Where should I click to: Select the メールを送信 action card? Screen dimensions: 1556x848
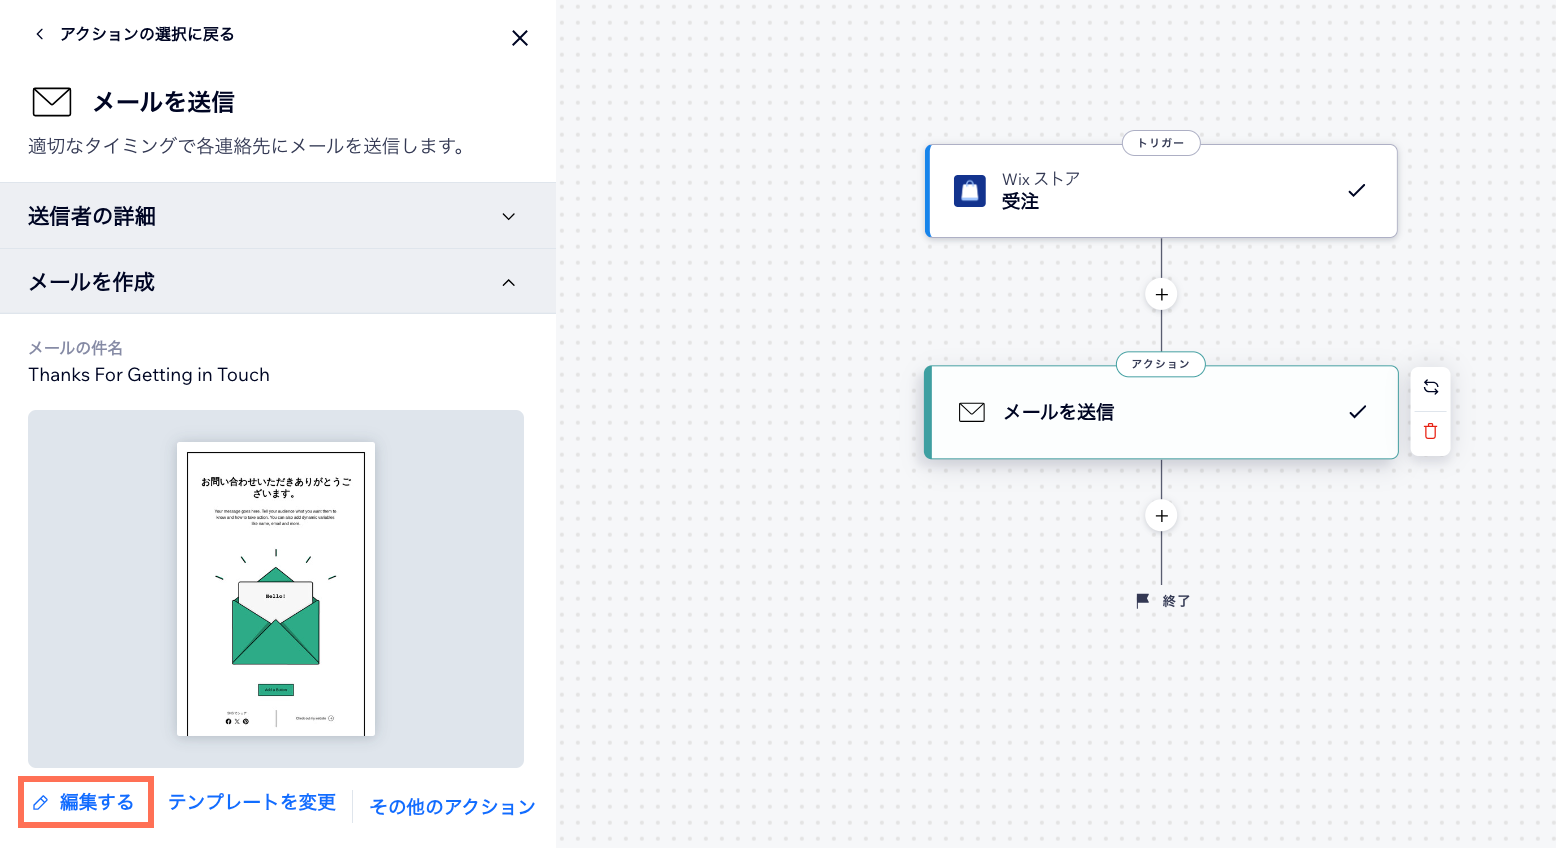[1160, 412]
